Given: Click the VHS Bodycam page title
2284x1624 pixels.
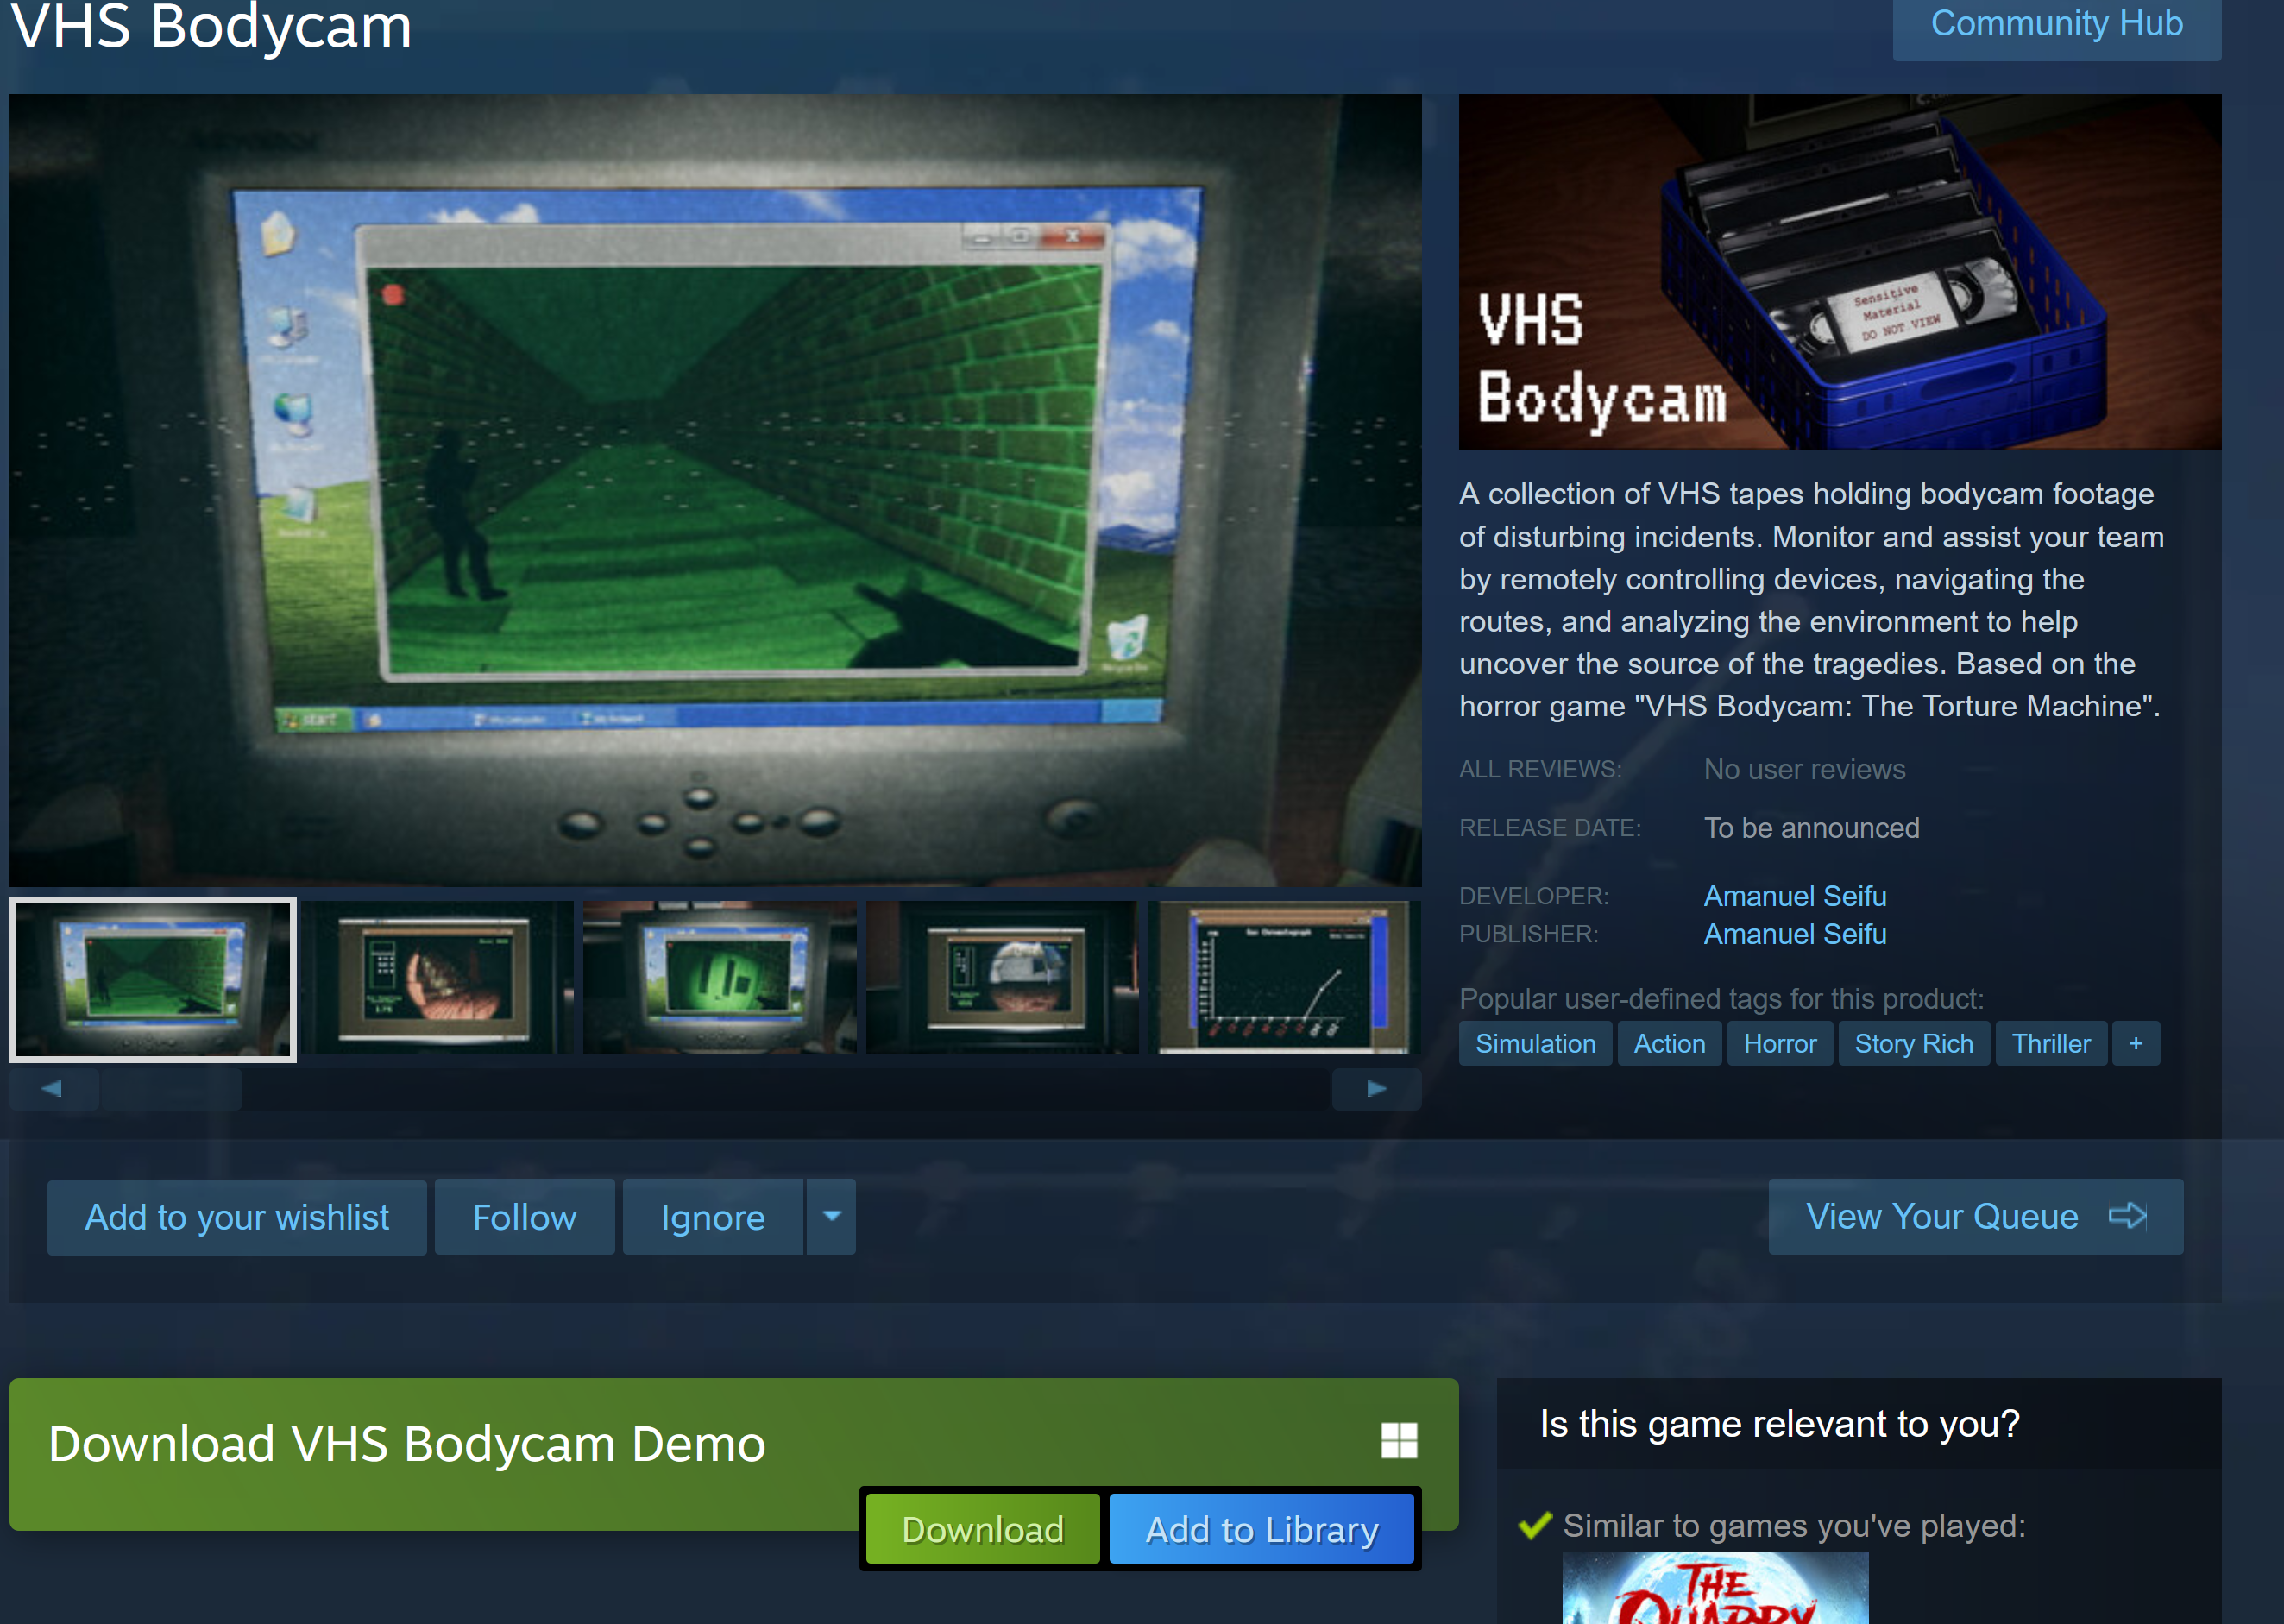Looking at the screenshot, I should click(x=211, y=26).
